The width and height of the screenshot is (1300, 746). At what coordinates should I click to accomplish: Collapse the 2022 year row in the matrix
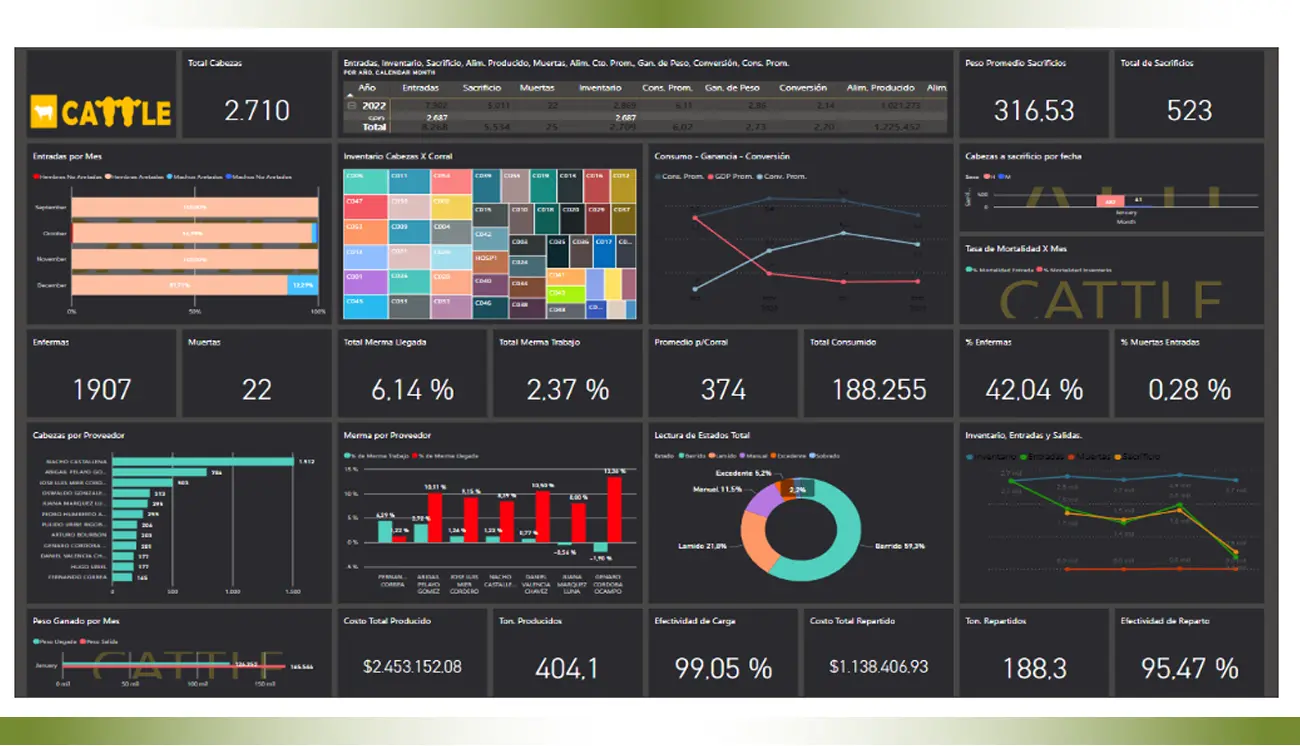point(351,105)
